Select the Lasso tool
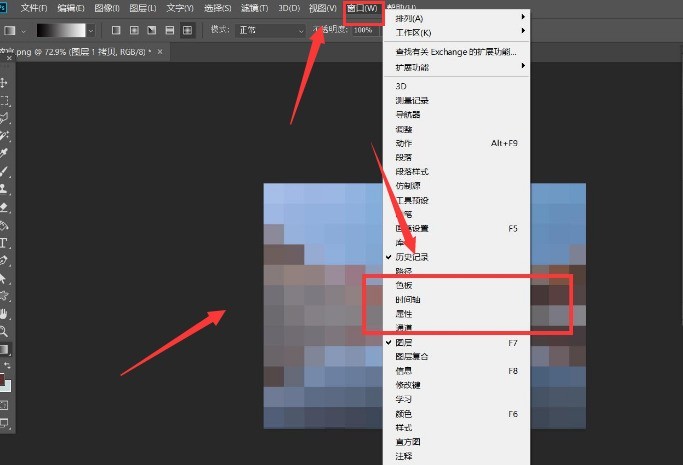683x465 pixels. pos(4,118)
